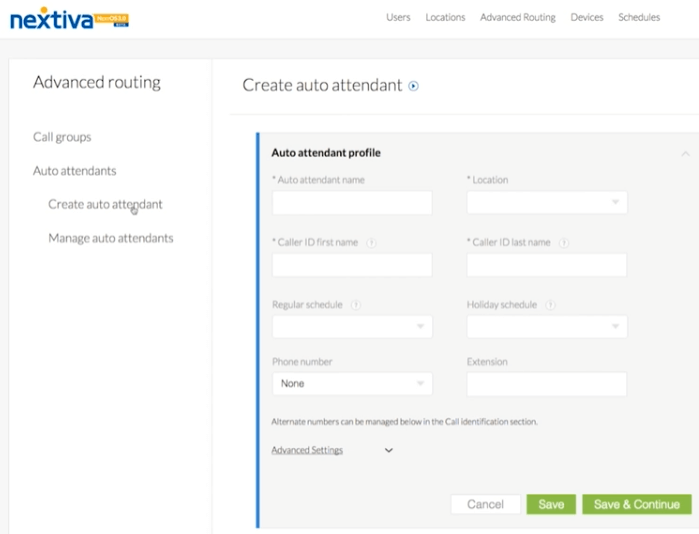Play the Create auto attendant video icon
The width and height of the screenshot is (699, 534).
tap(414, 86)
